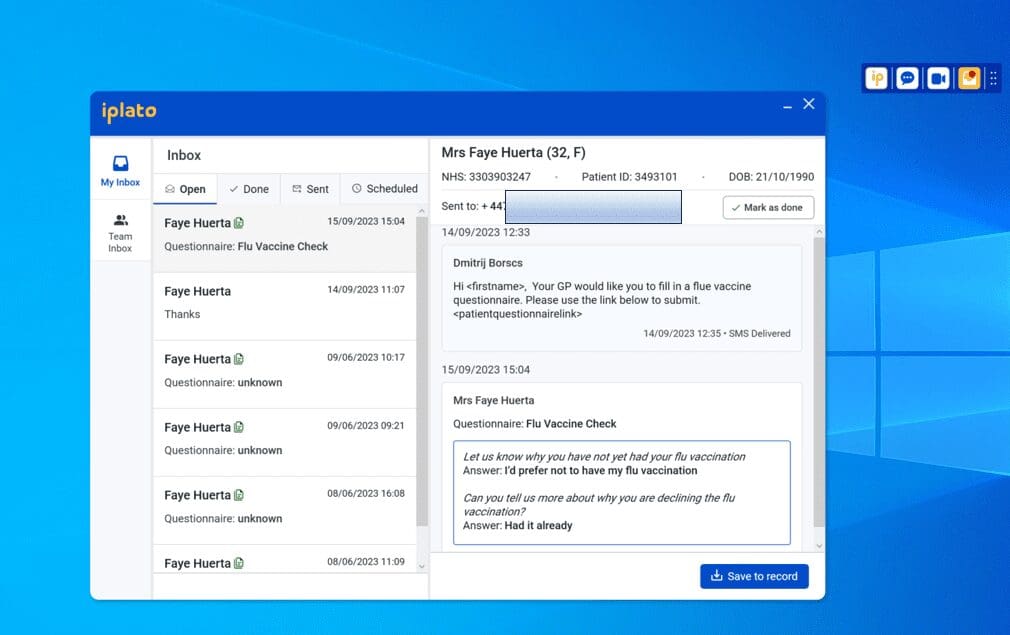Click conversation pane scrollbar up arrow
Viewport: 1010px width, 635px height.
819,231
